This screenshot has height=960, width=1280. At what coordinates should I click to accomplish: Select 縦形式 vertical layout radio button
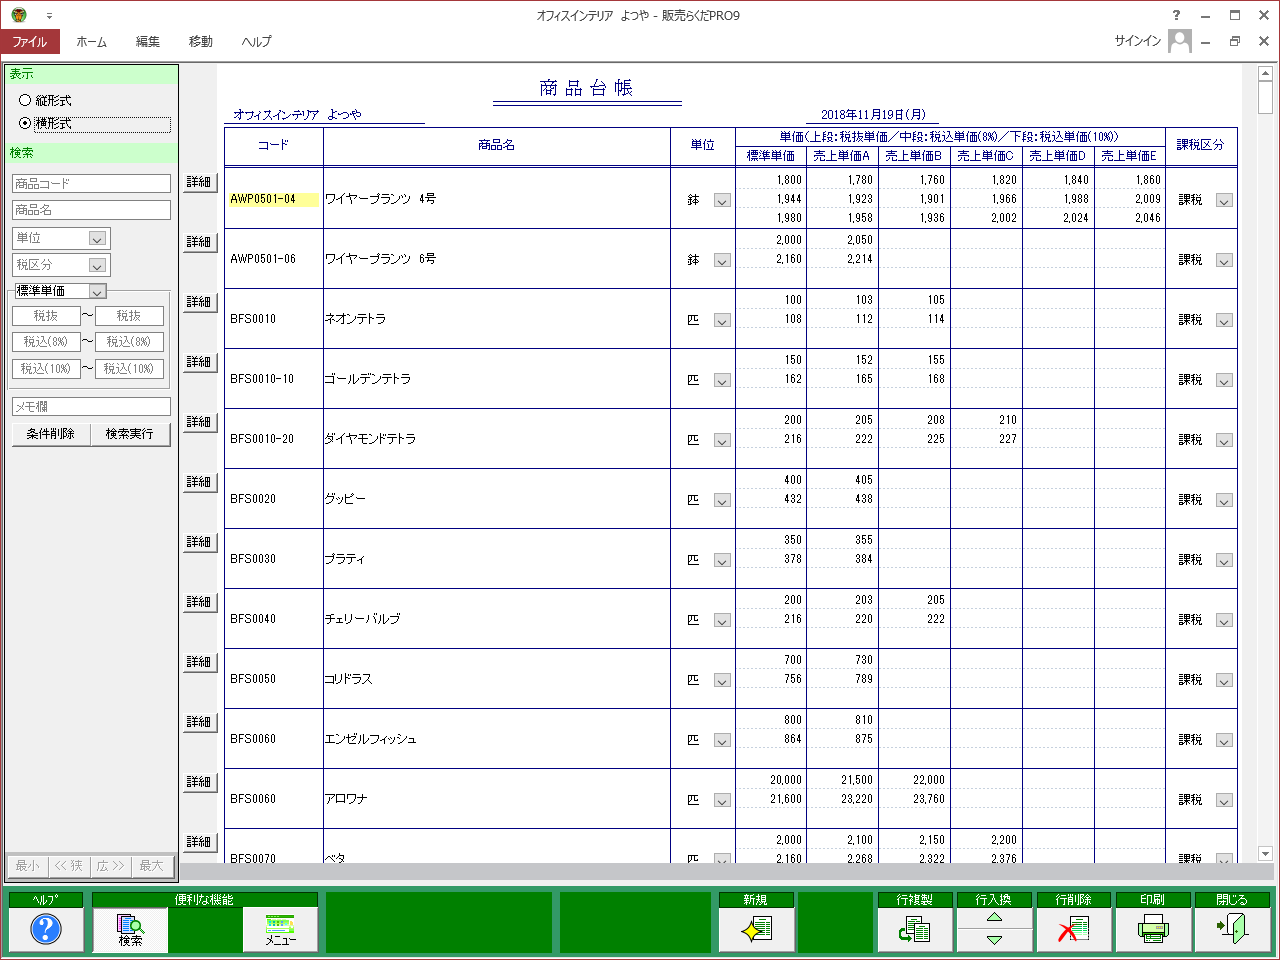click(25, 100)
